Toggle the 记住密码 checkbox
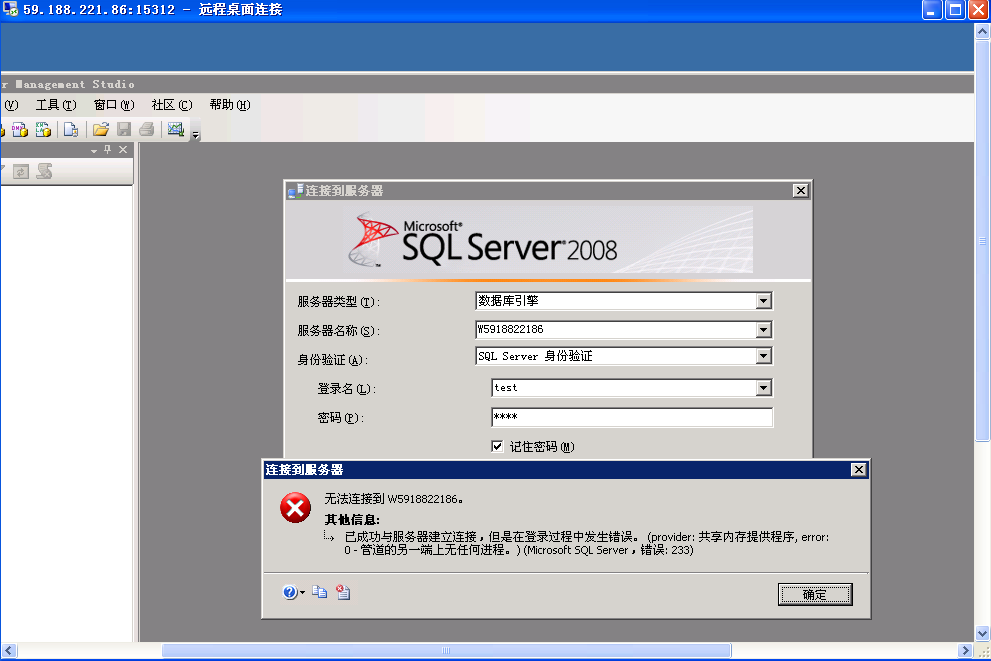This screenshot has width=991, height=661. click(497, 447)
